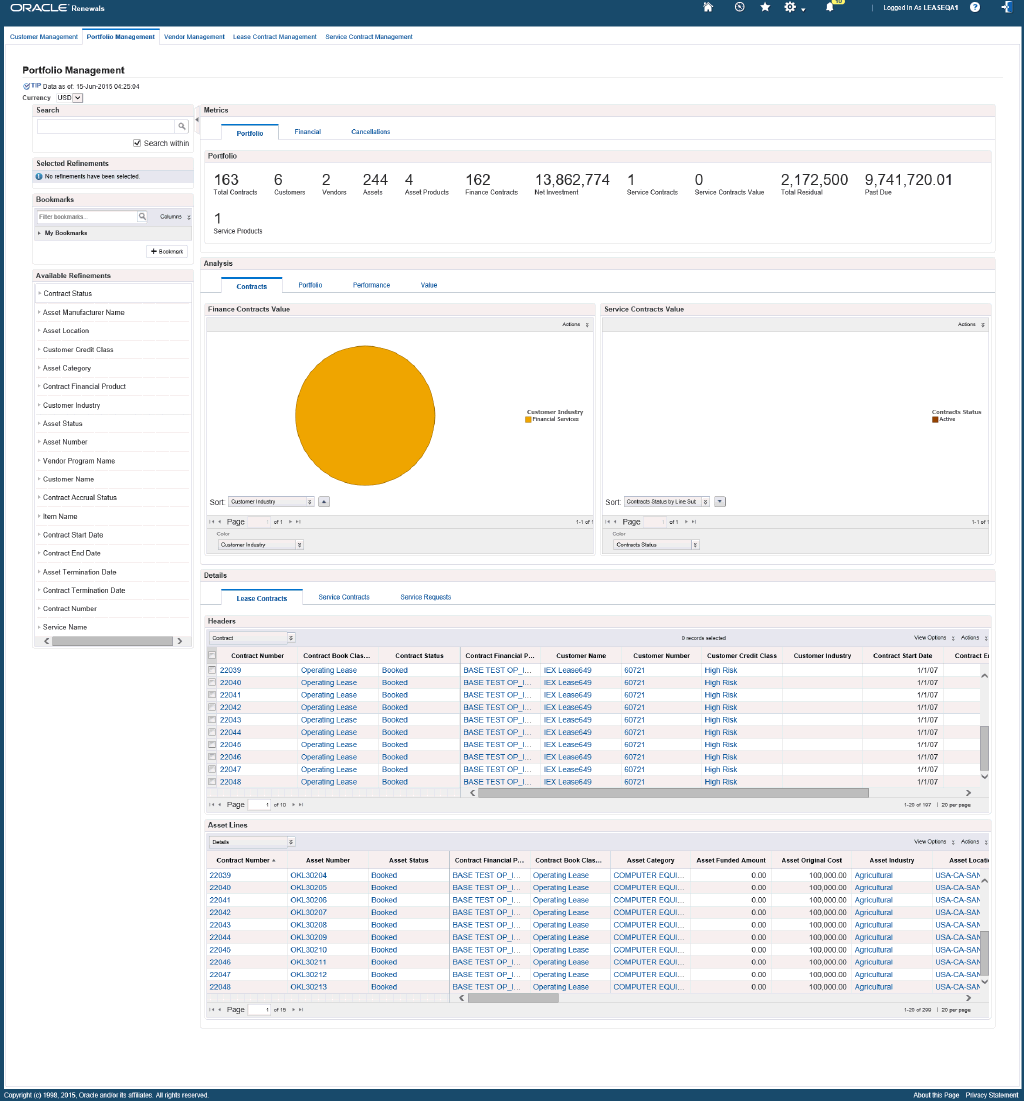Image resolution: width=1024 pixels, height=1101 pixels.
Task: Open the Navigator compass icon
Action: [740, 7]
